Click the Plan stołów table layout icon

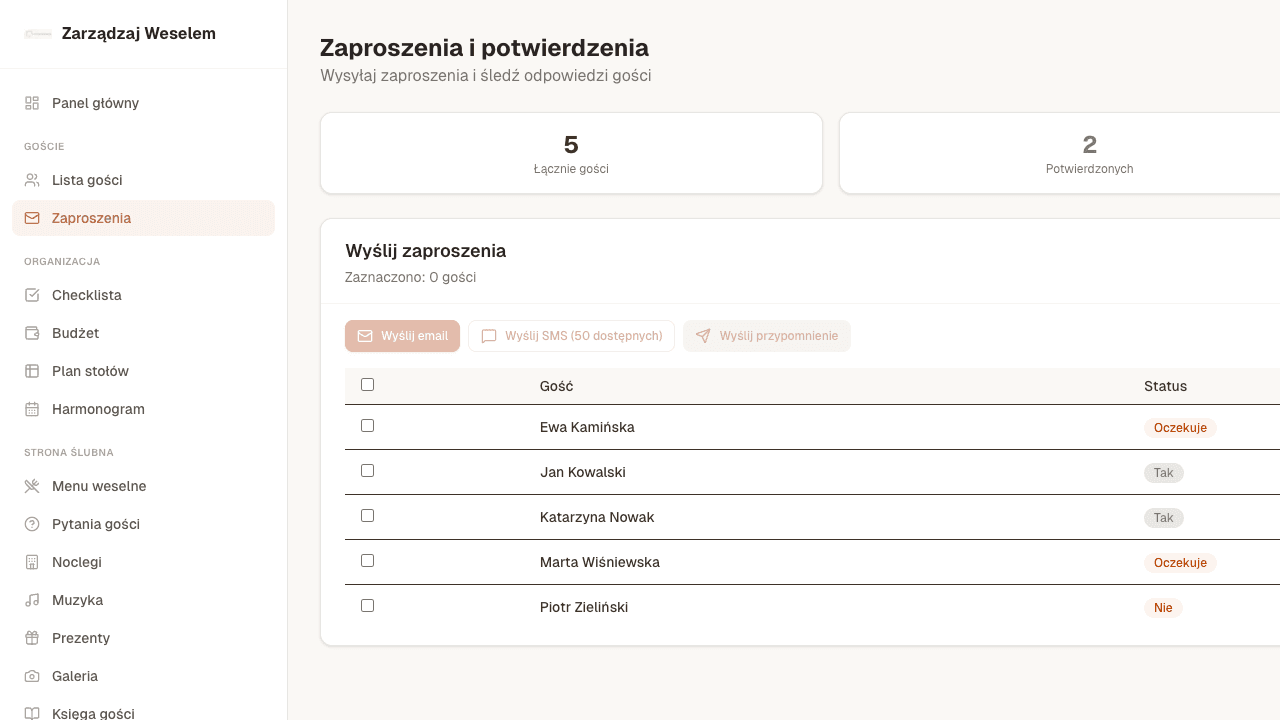point(33,371)
